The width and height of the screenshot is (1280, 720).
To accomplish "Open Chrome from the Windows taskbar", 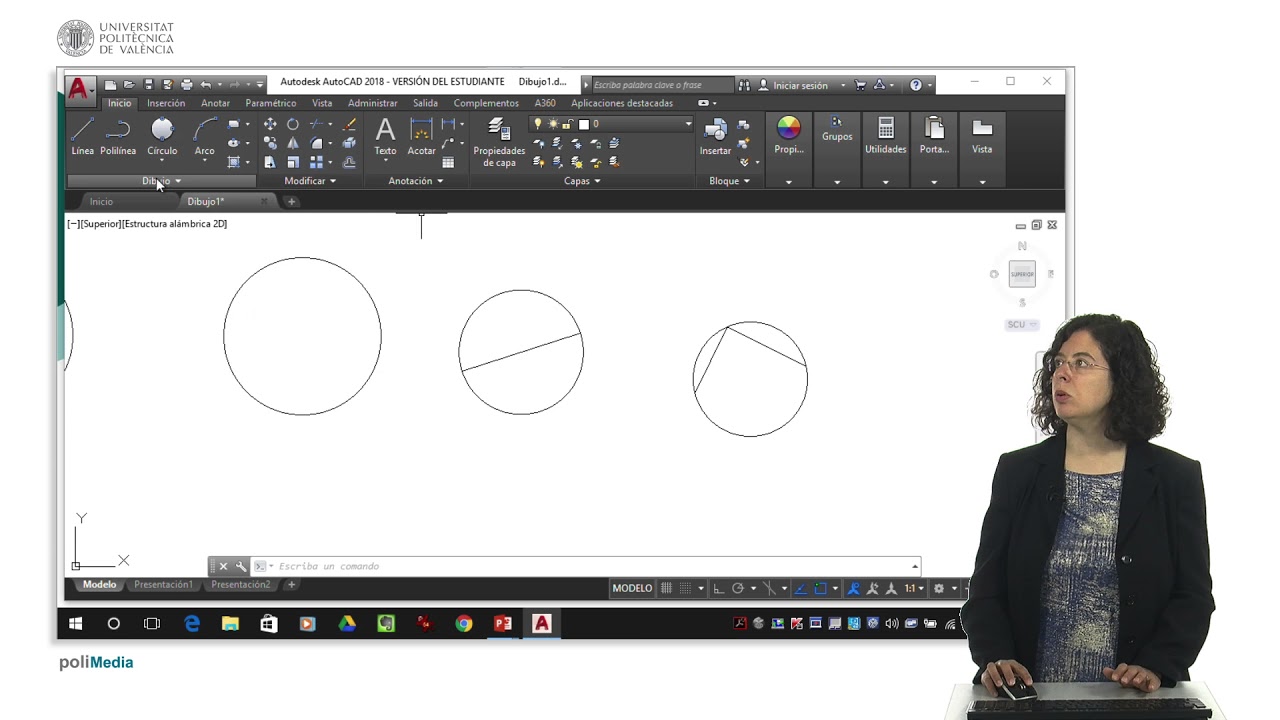I will tap(464, 623).
